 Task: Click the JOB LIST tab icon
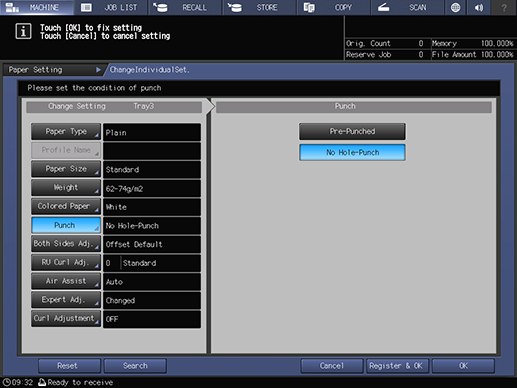coord(86,7)
